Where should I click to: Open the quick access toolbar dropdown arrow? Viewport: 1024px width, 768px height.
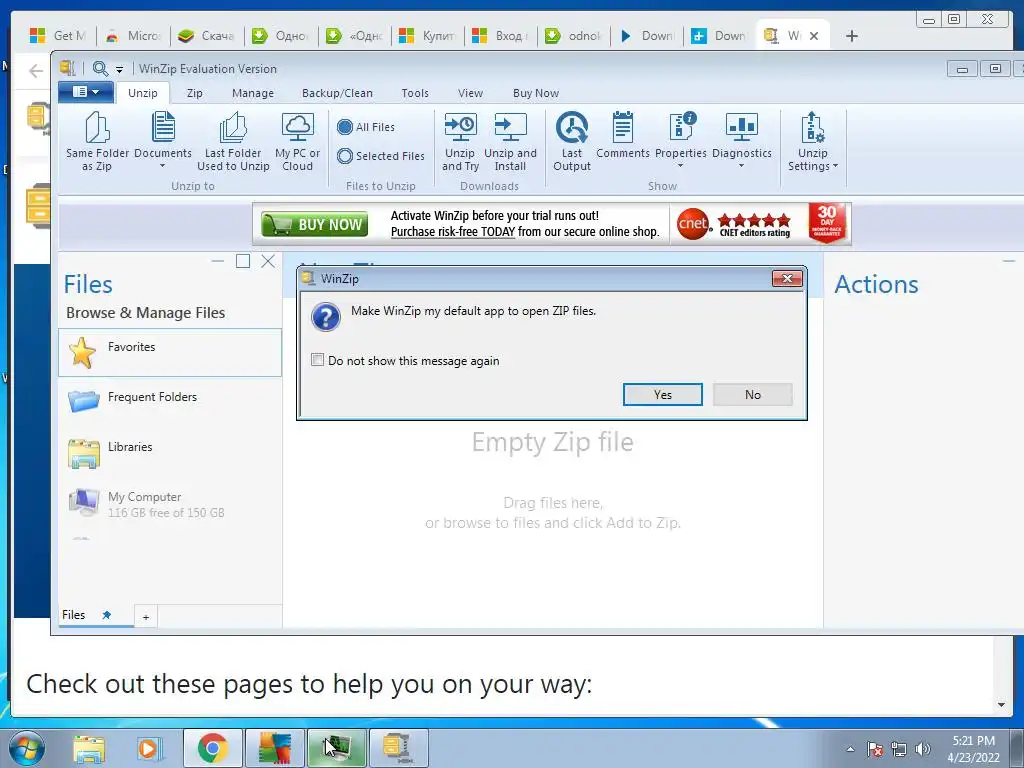[x=119, y=69]
